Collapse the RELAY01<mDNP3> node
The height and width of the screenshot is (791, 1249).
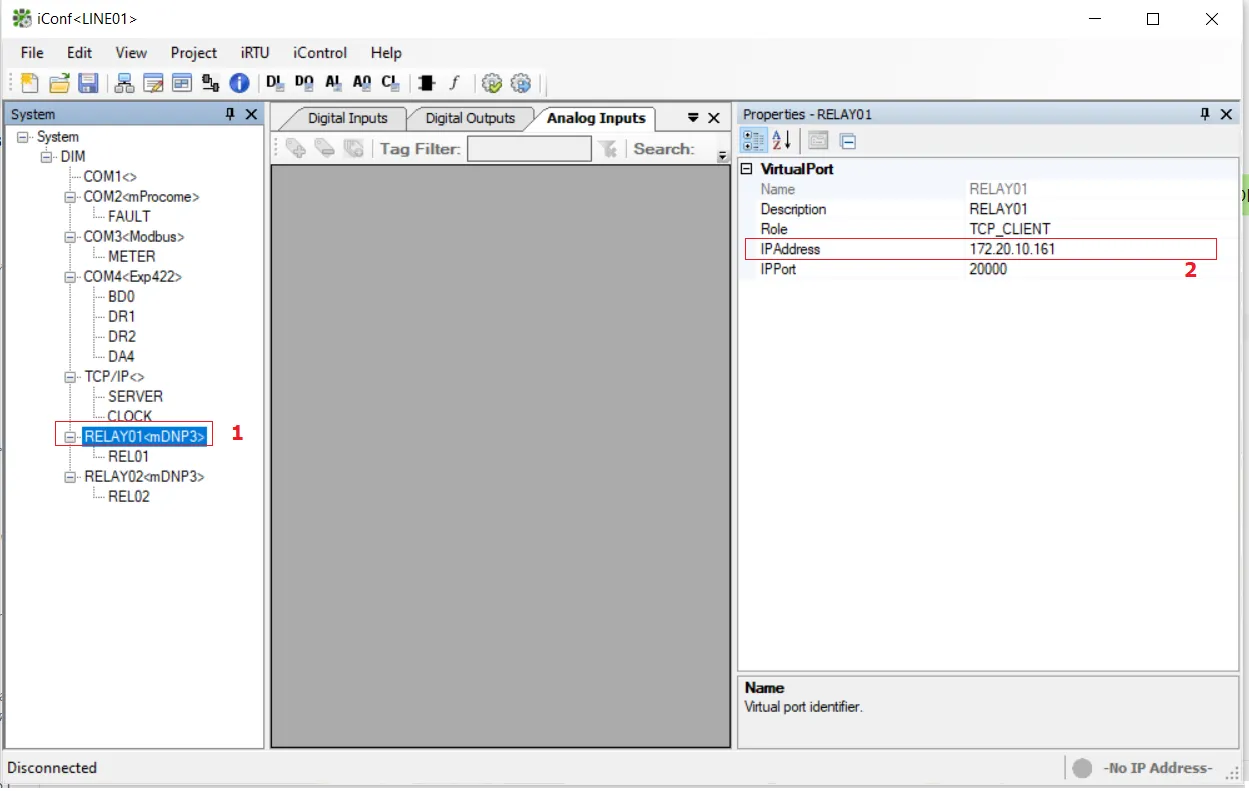coord(70,437)
